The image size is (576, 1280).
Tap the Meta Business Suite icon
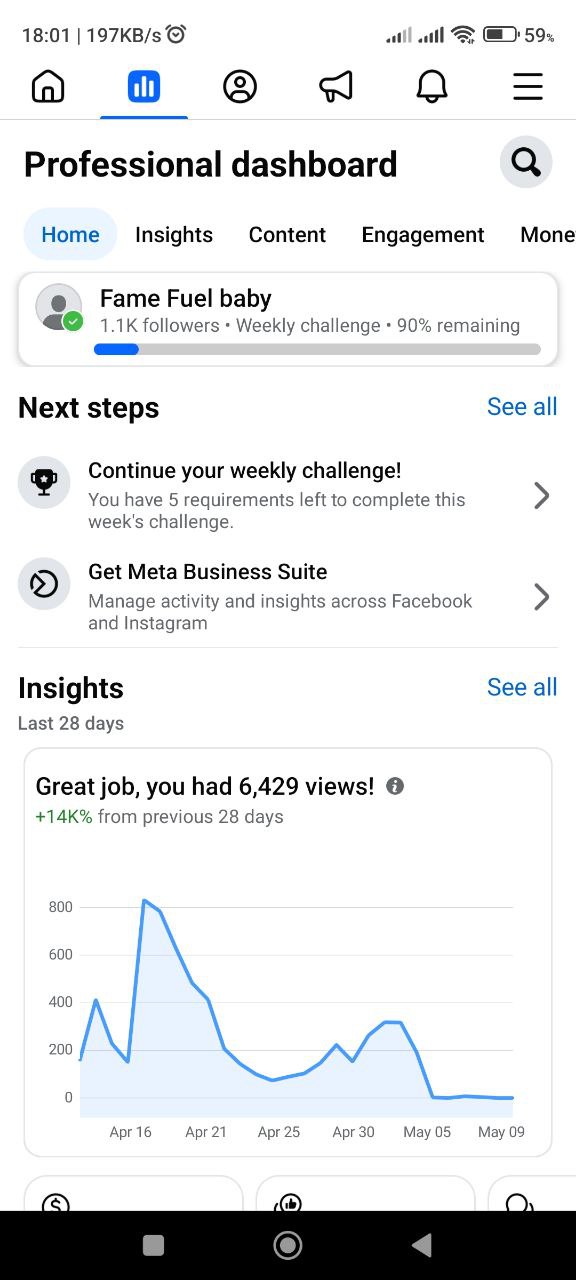coord(44,584)
